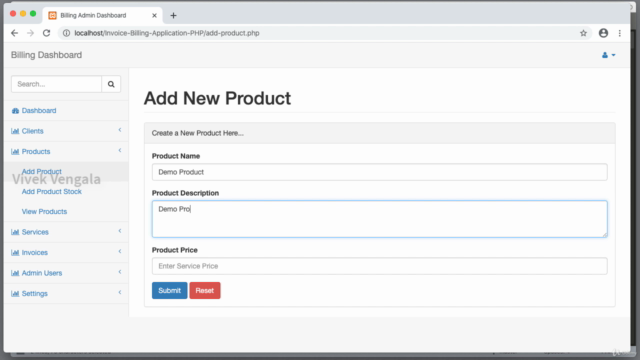Click the site info icon in address bar
Screen dimensions: 640x360
pos(66,33)
